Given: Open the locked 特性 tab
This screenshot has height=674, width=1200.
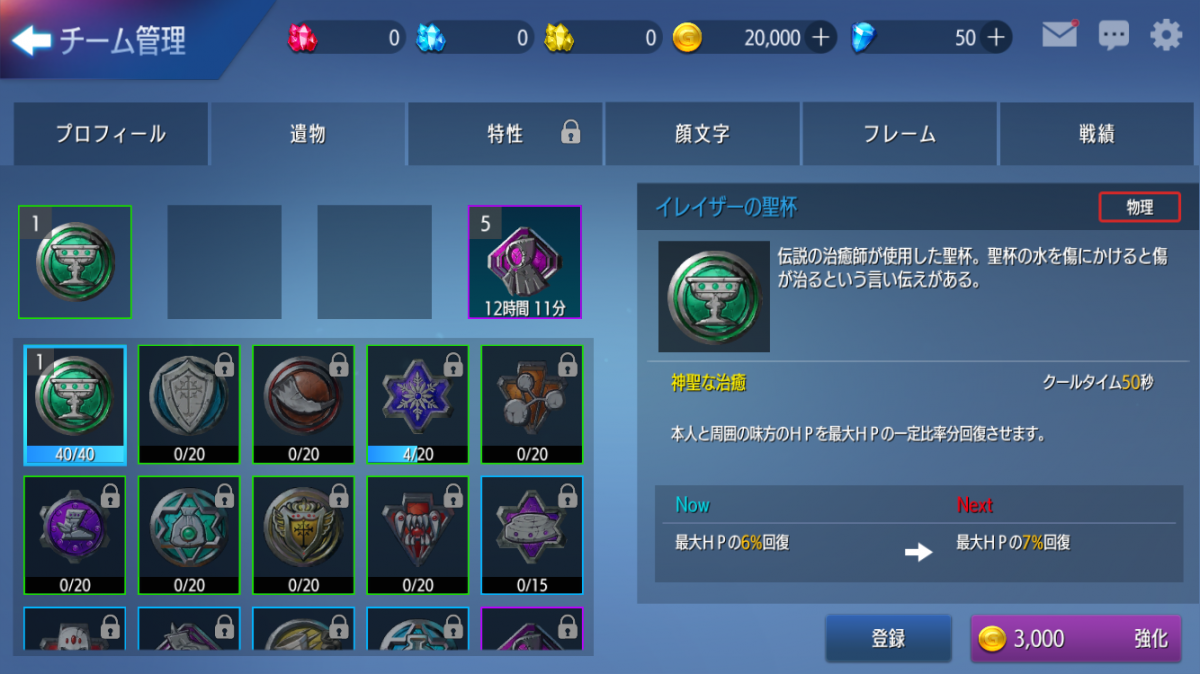Looking at the screenshot, I should click(505, 134).
